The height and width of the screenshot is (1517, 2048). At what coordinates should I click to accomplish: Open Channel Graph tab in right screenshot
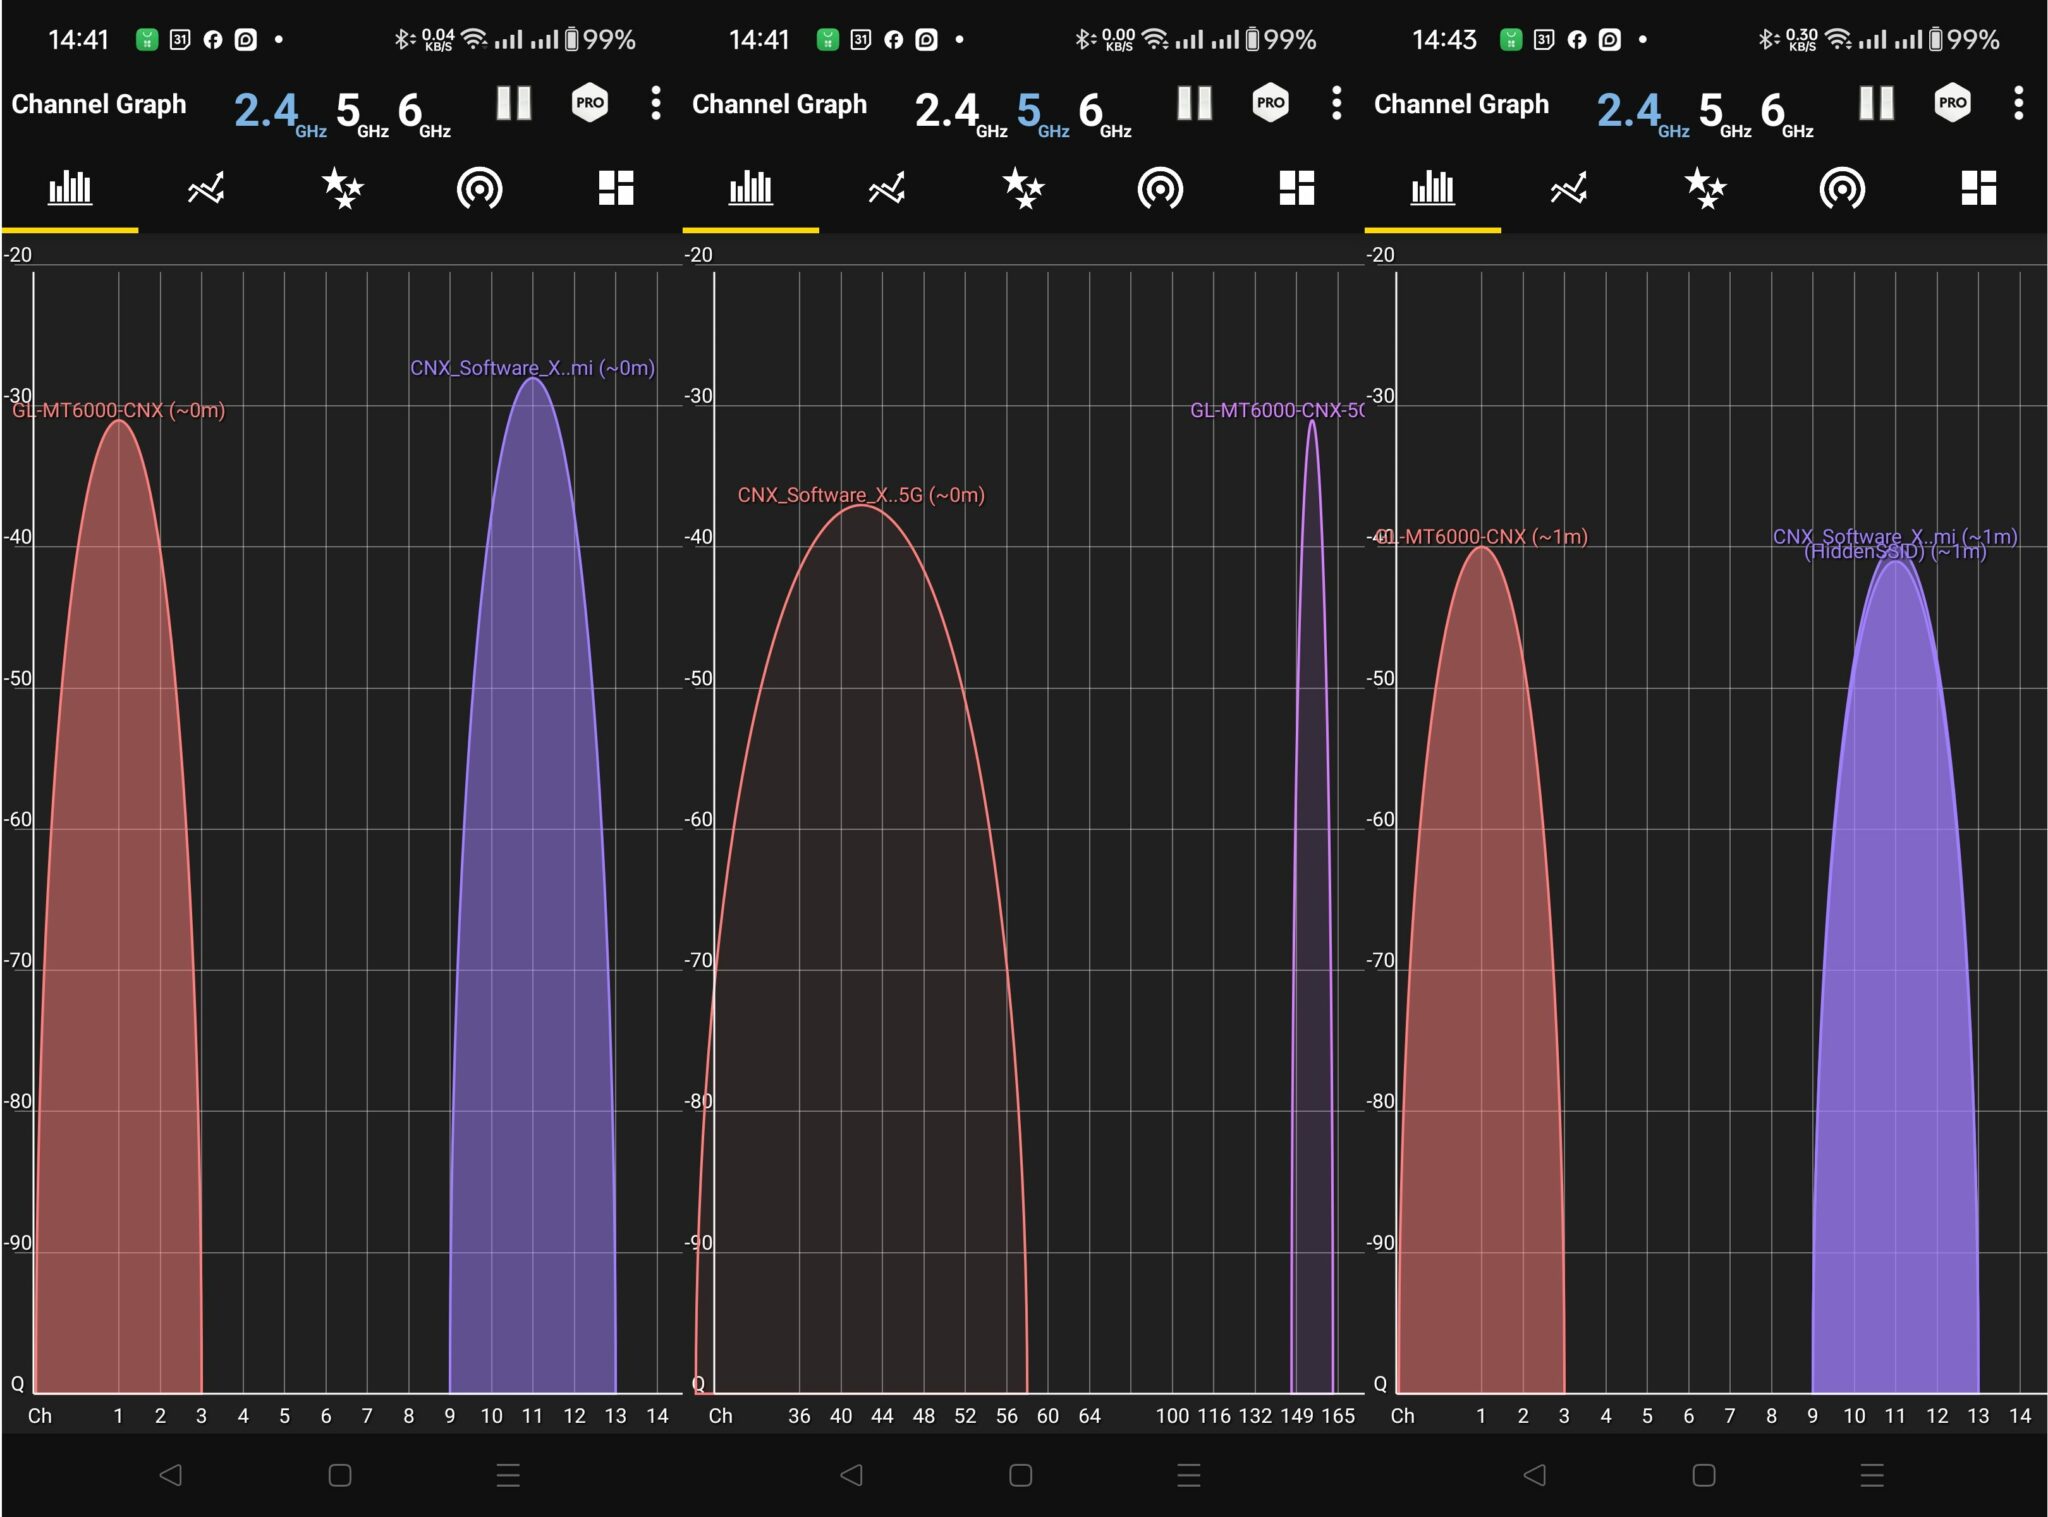pos(1433,188)
